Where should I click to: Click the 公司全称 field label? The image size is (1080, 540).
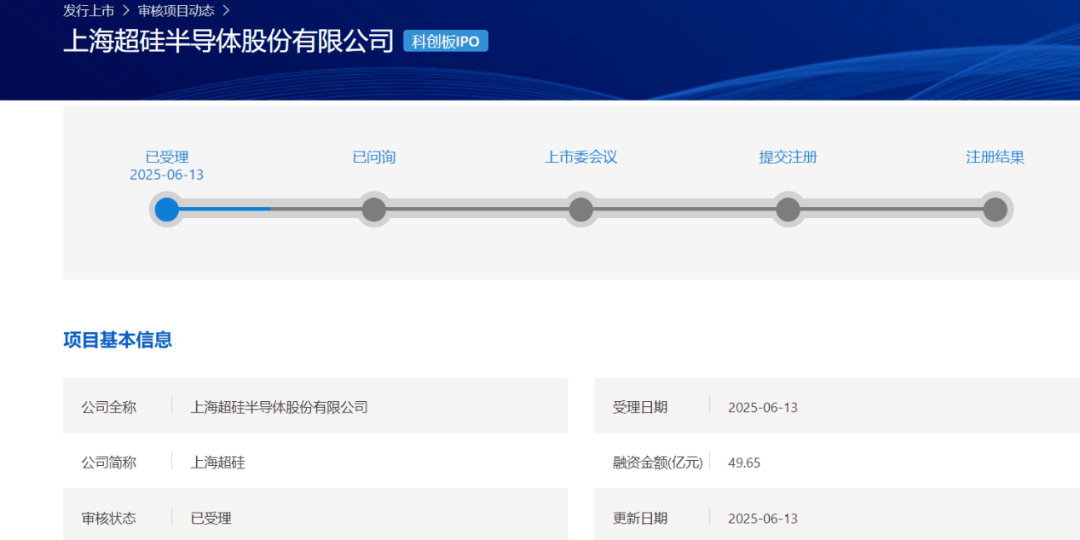click(109, 407)
